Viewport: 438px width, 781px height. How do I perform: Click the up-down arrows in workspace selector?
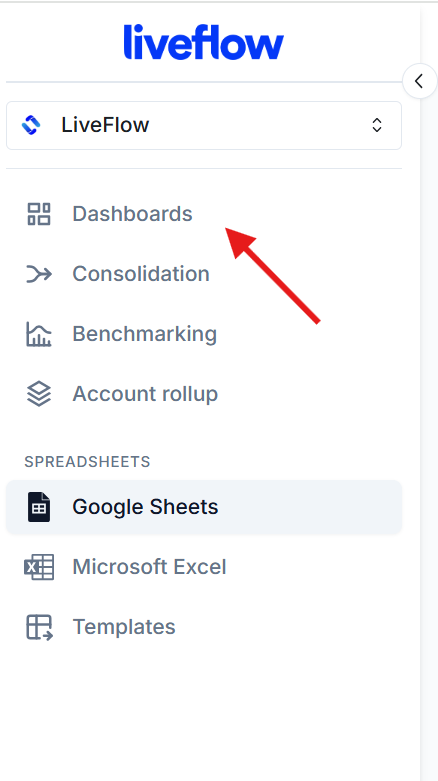(377, 125)
